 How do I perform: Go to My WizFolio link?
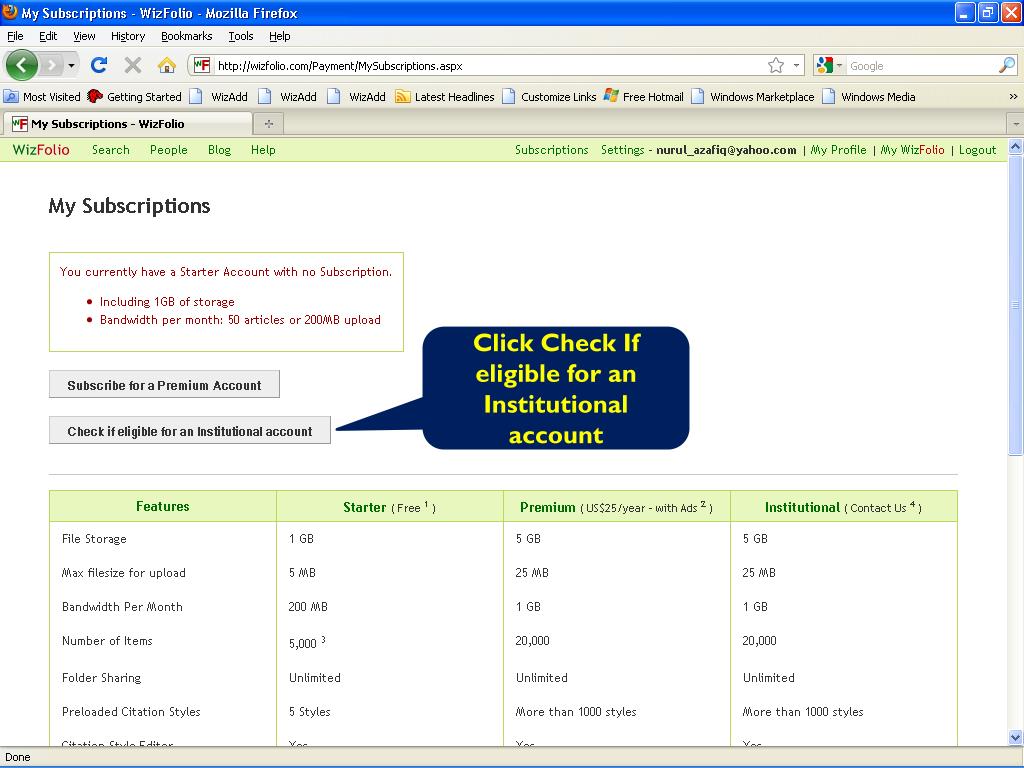point(912,150)
